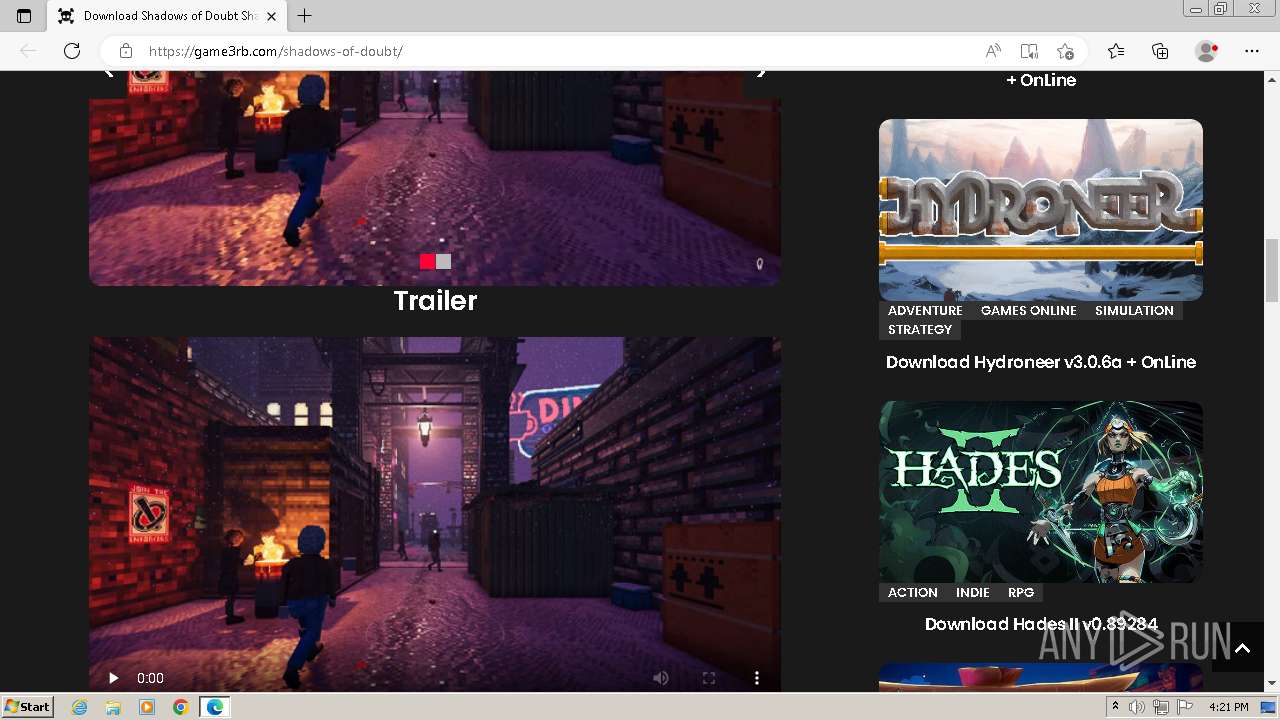Open the ADVENTURE category tag

tap(925, 311)
